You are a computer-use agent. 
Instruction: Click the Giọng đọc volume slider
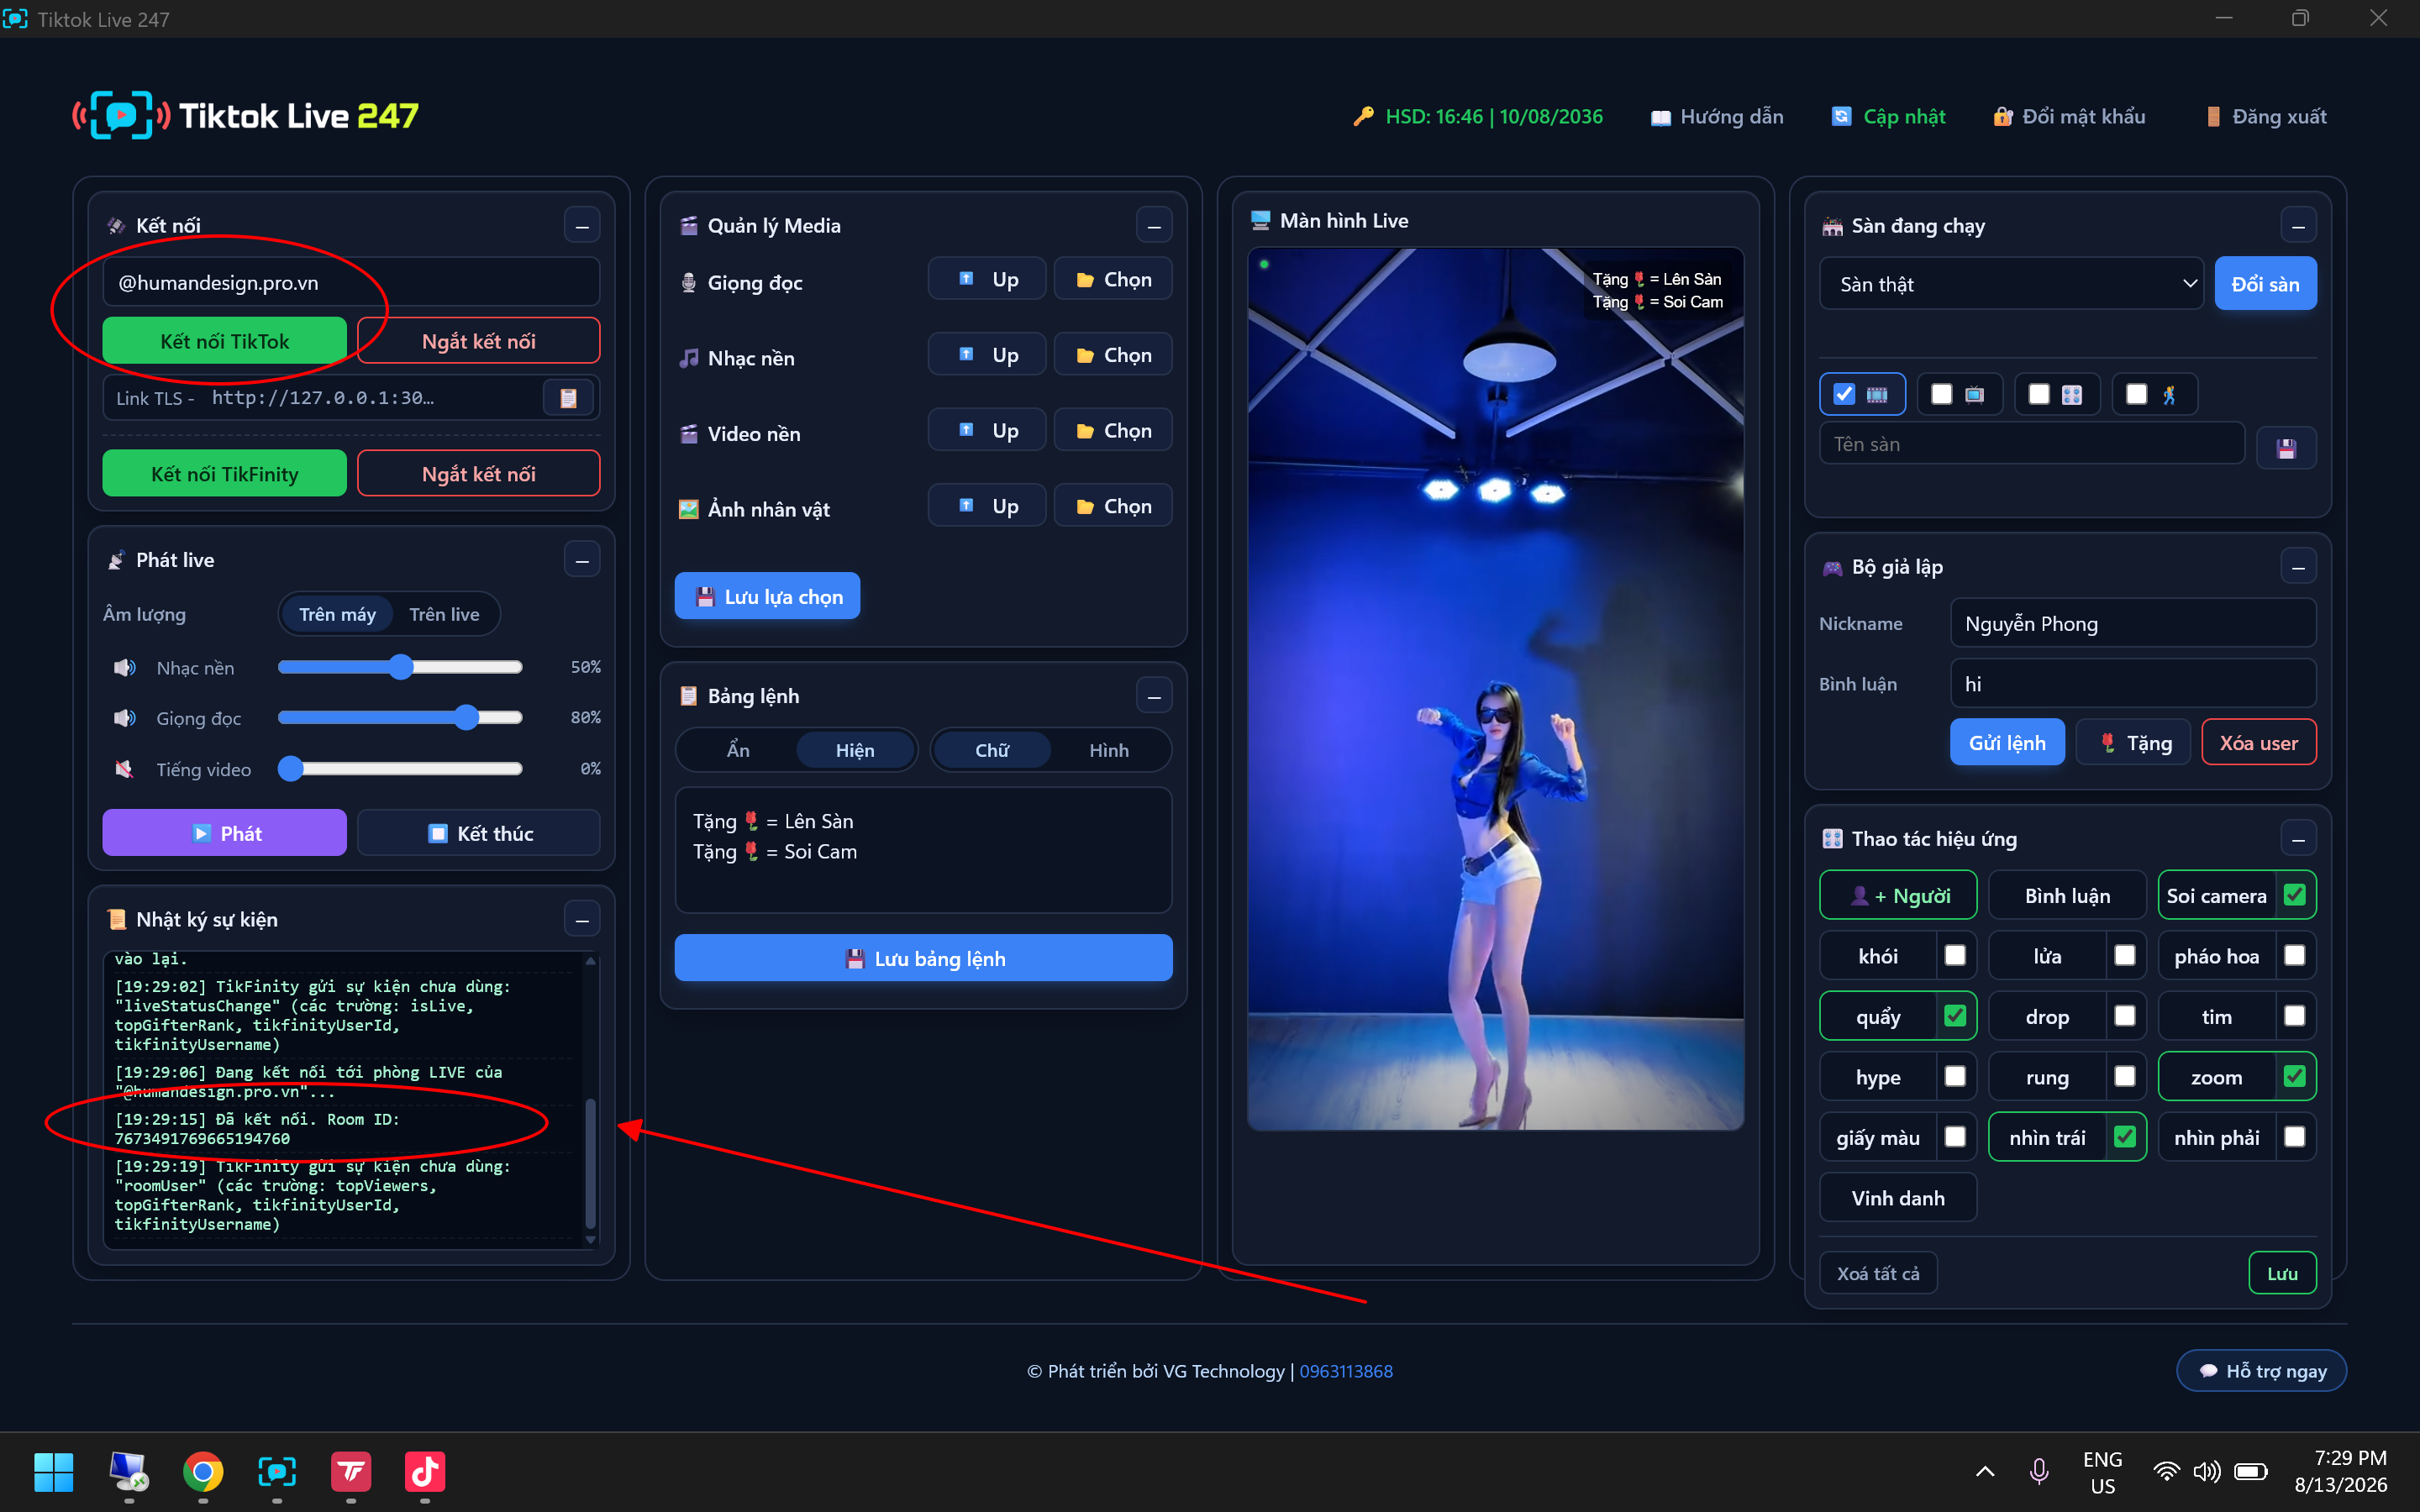click(400, 717)
